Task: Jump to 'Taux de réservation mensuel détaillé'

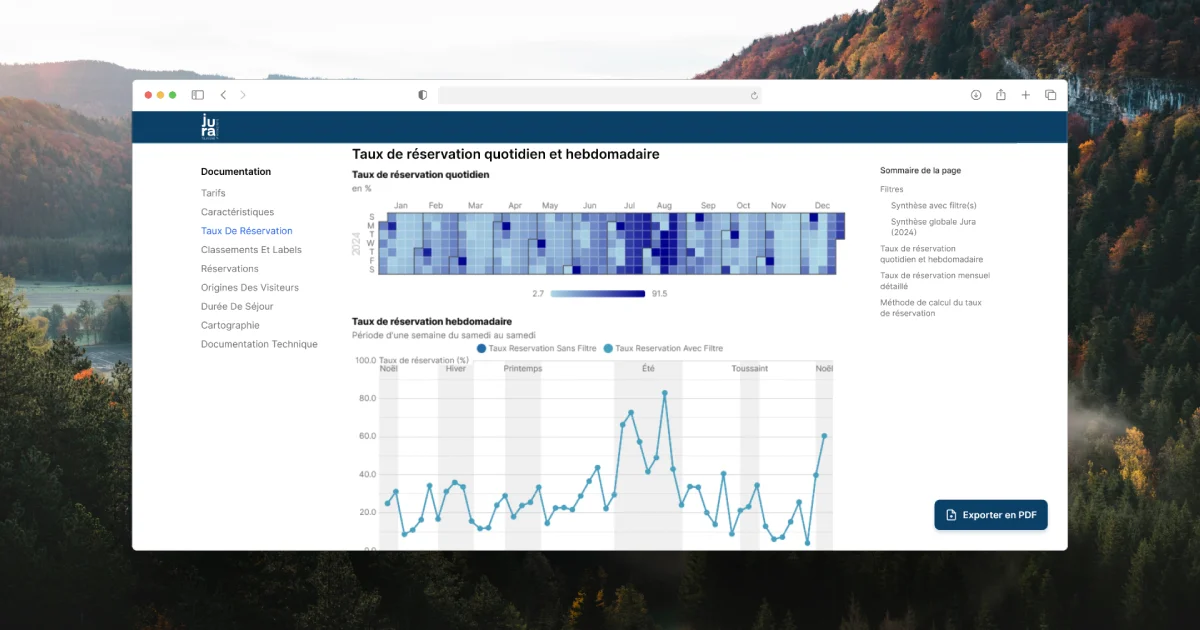Action: pos(934,281)
